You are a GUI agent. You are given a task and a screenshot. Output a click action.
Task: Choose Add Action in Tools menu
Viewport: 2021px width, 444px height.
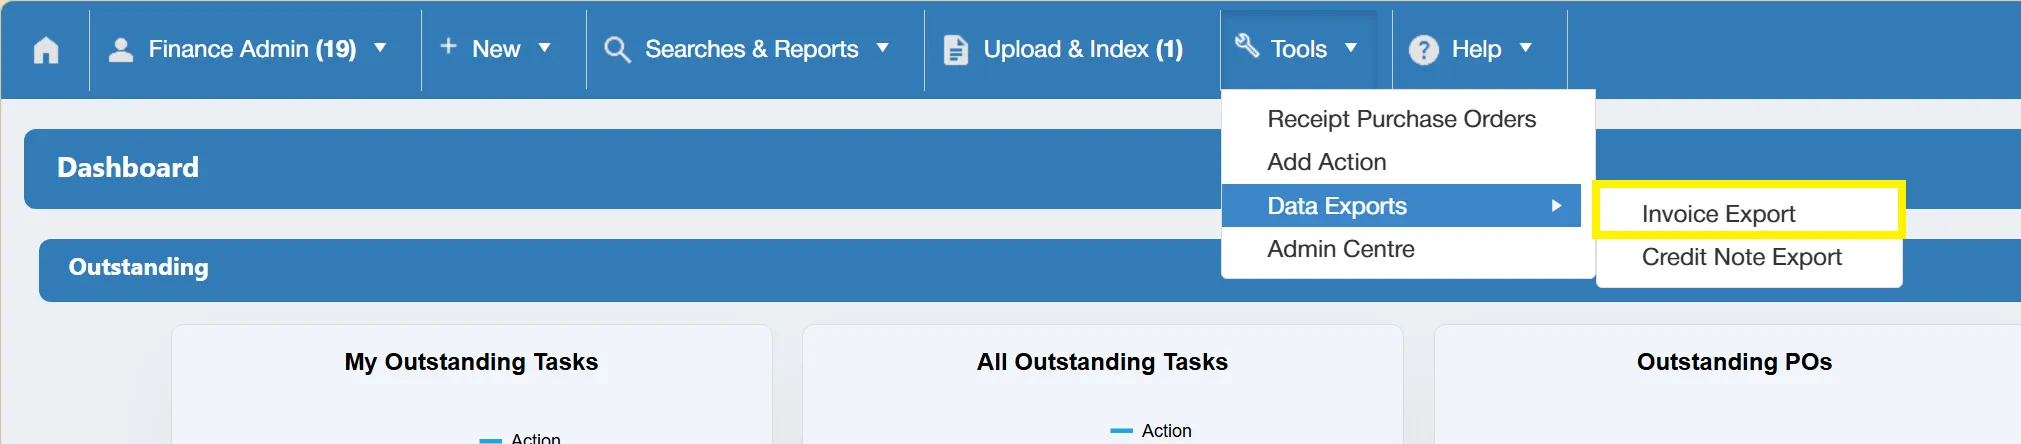[x=1326, y=162]
